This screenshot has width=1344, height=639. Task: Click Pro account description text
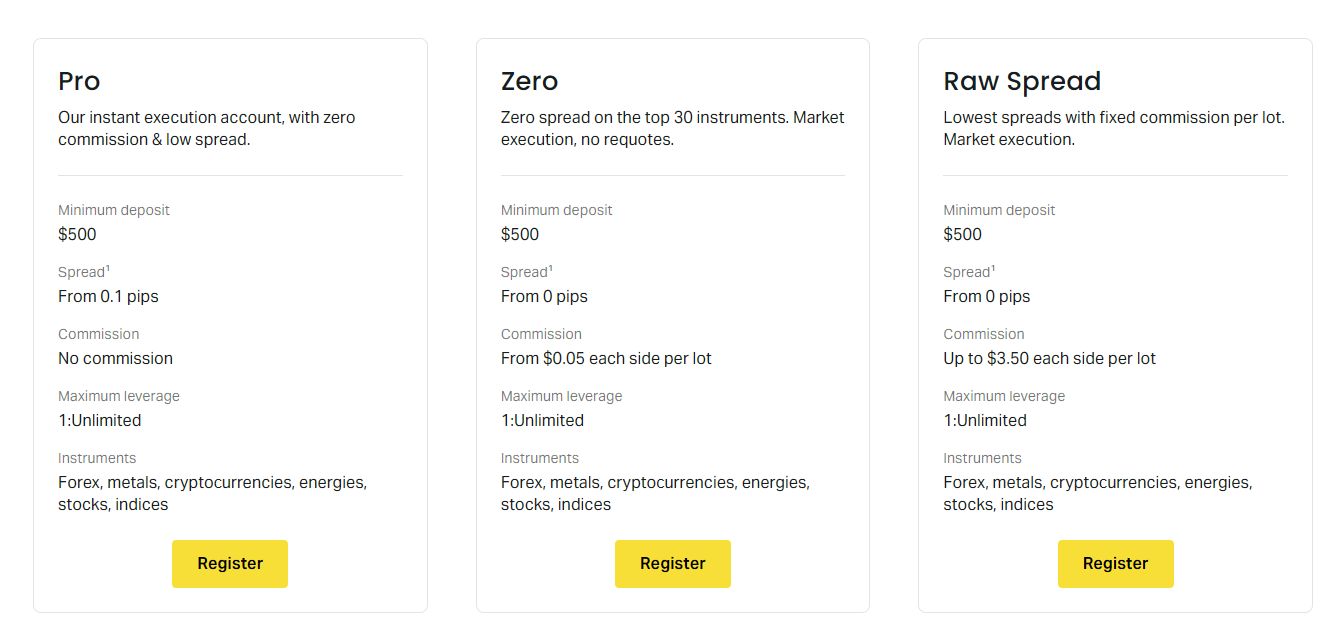[206, 128]
